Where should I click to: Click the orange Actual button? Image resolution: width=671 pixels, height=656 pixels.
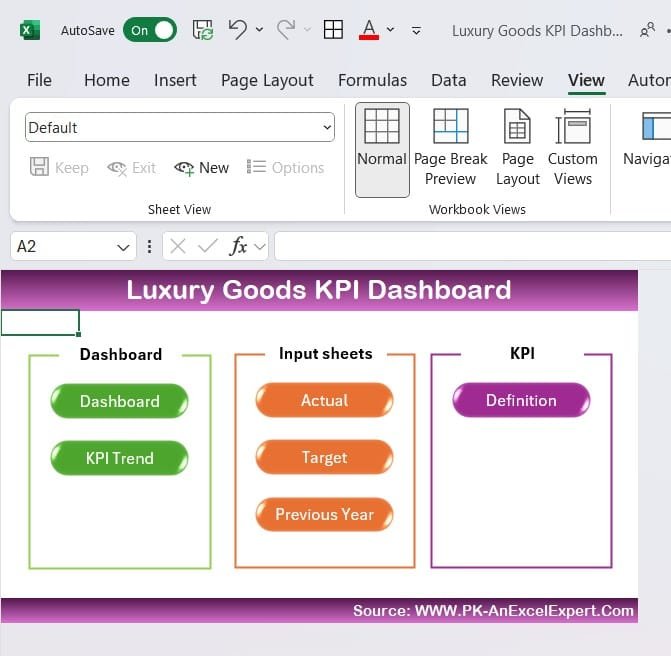(324, 400)
